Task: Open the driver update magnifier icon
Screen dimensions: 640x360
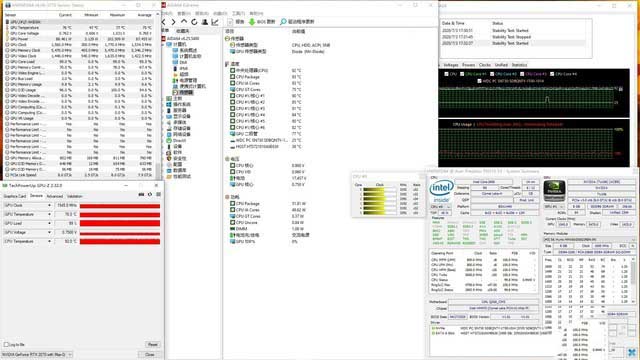Action: click(283, 22)
